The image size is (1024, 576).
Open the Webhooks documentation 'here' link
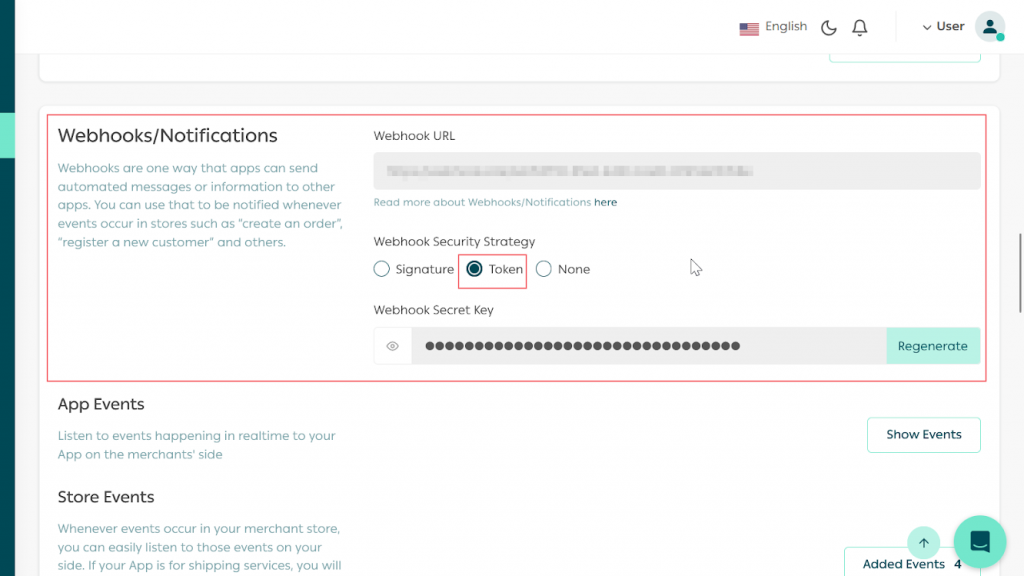[x=605, y=202]
